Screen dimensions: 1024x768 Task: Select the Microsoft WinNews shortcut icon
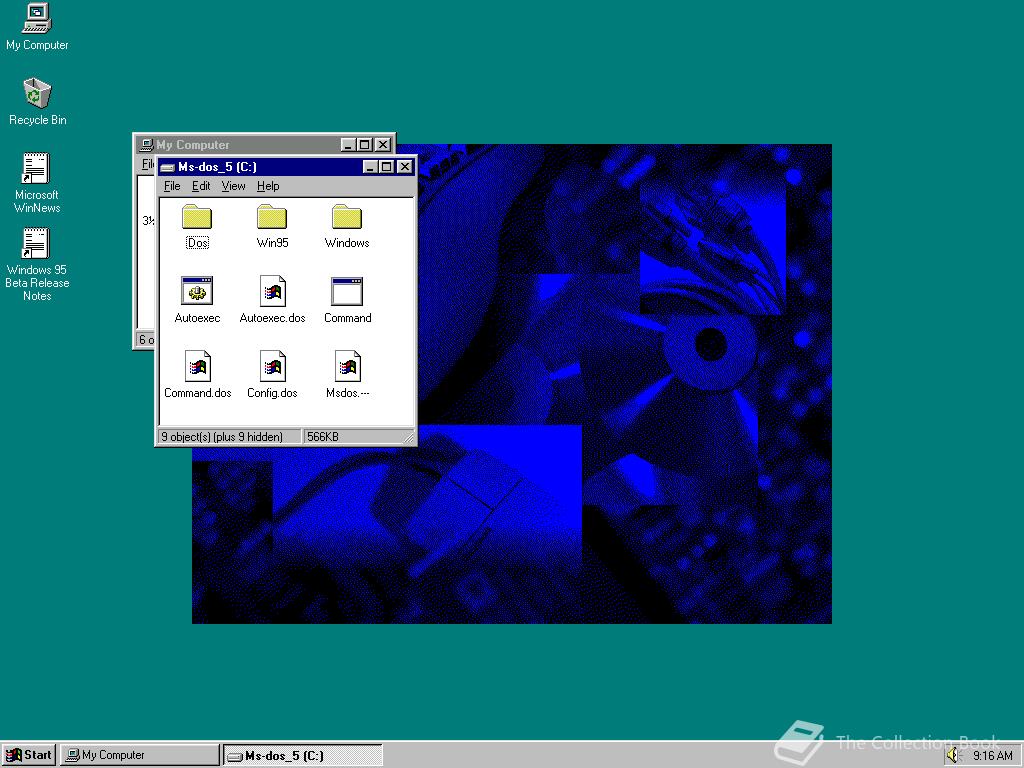(x=36, y=168)
